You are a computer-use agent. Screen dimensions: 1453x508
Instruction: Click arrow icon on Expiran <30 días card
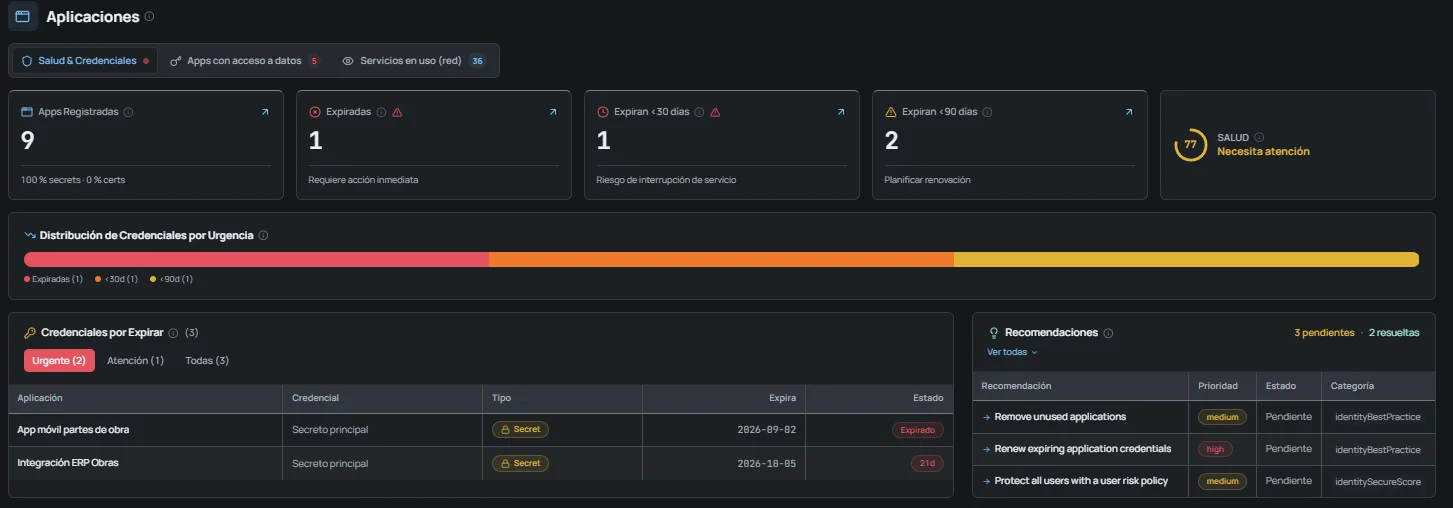[841, 112]
